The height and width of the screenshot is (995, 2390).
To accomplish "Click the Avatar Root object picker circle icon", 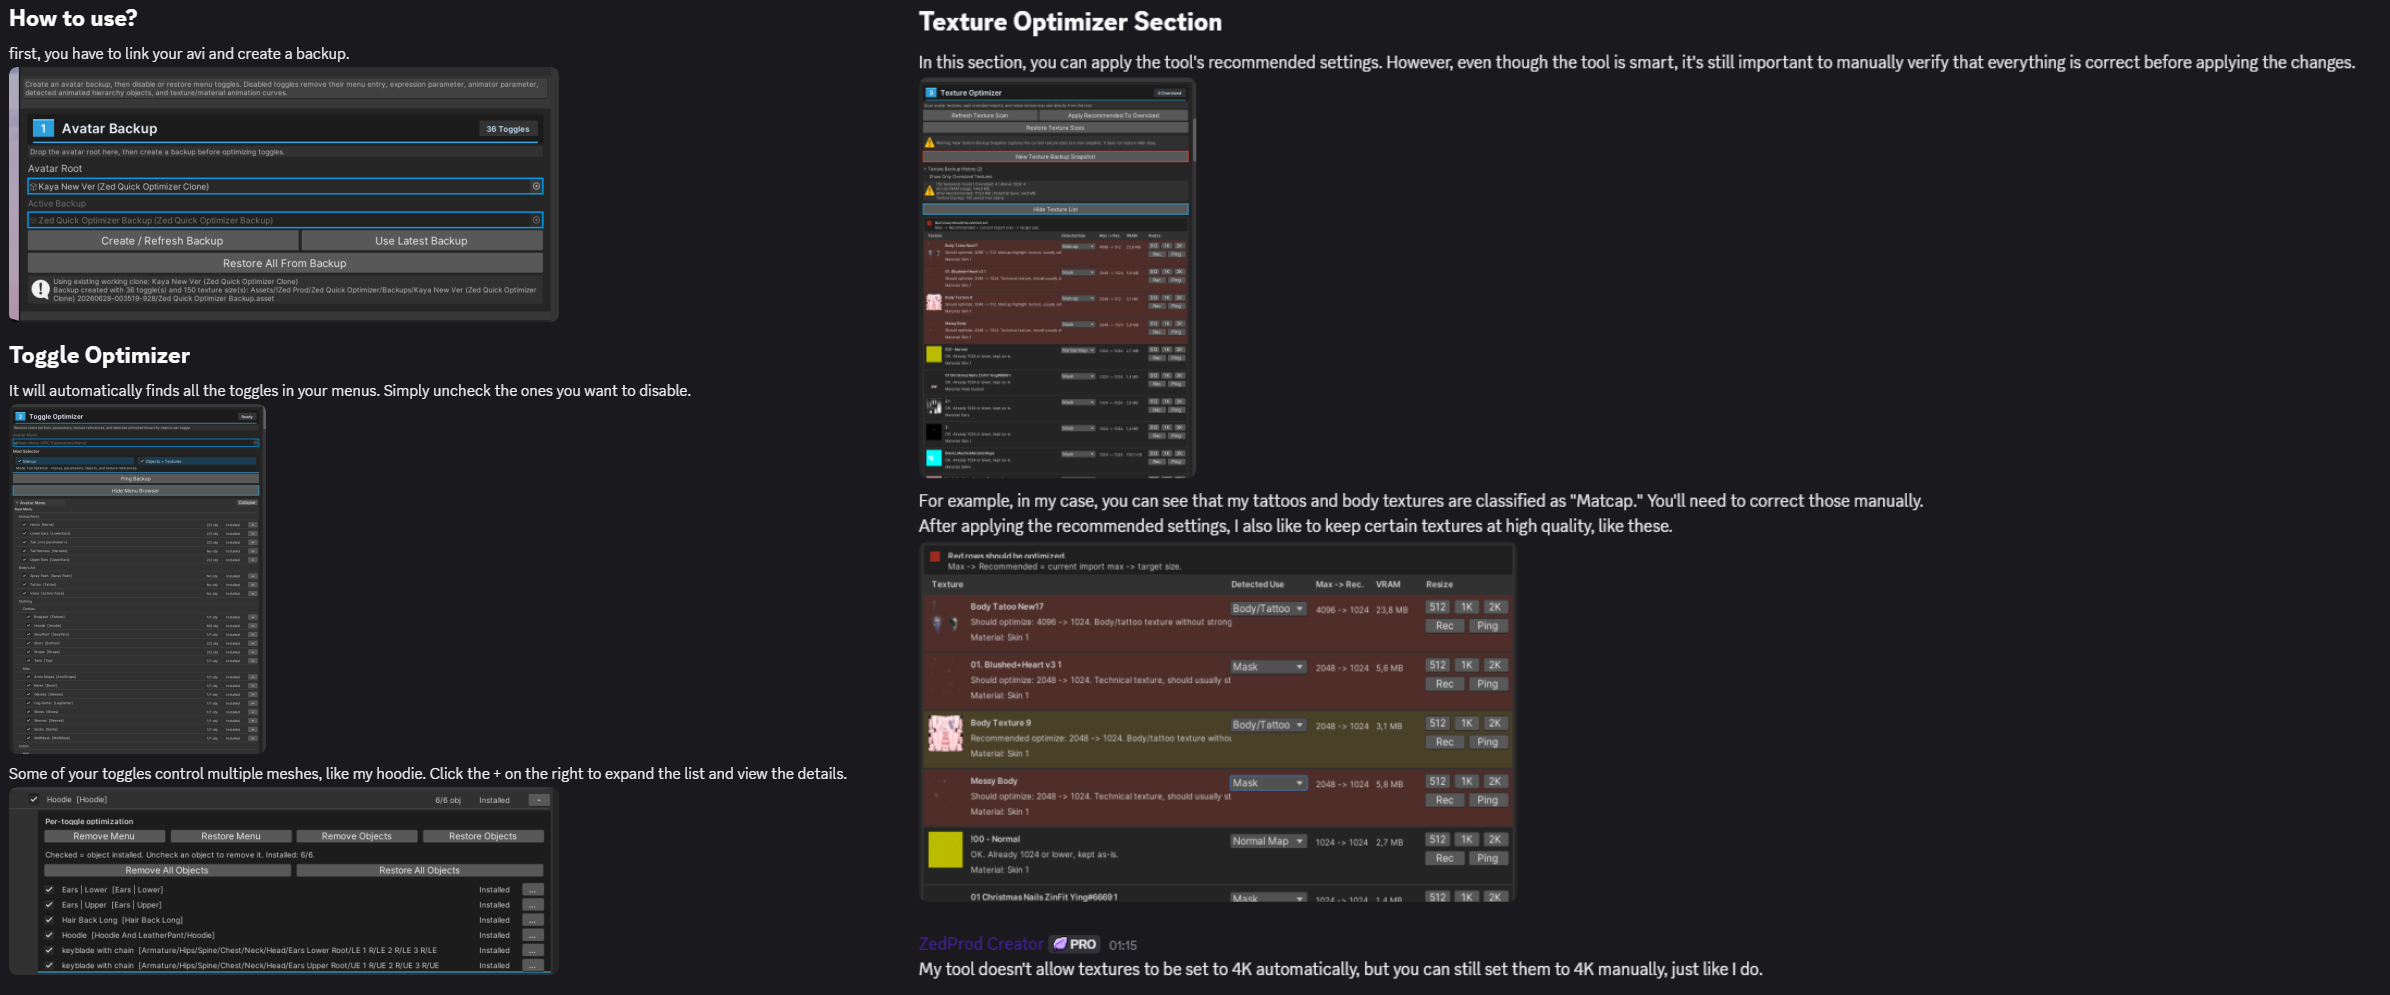I will point(536,186).
